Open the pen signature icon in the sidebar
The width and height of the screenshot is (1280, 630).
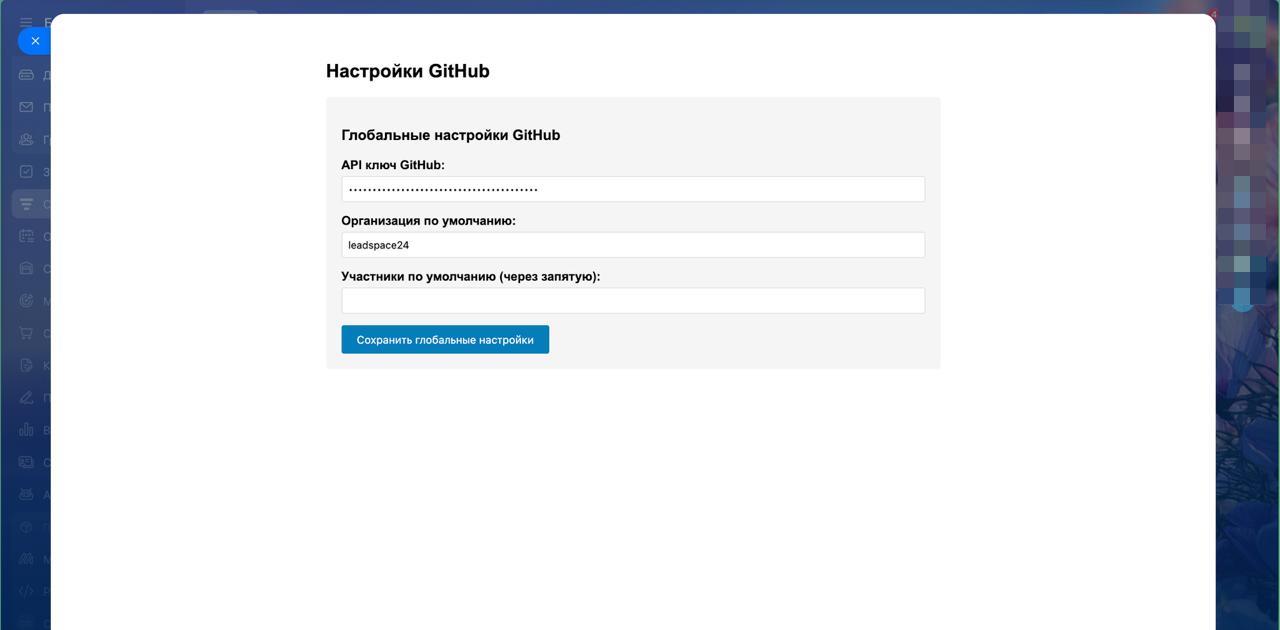[26, 398]
